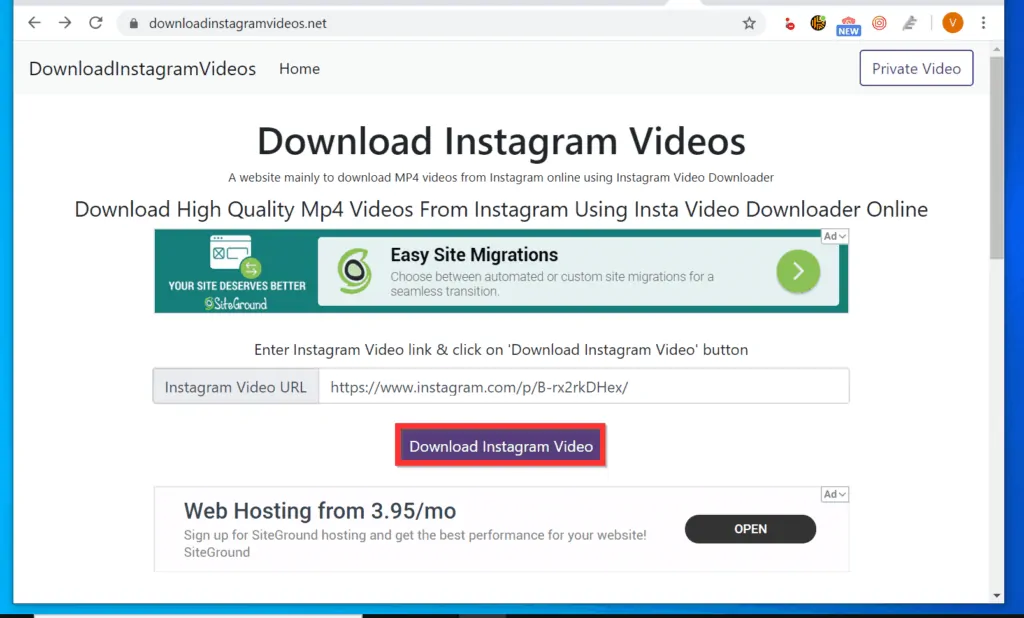
Task: Open the SiteGround migrations ad arrow
Action: coord(797,271)
